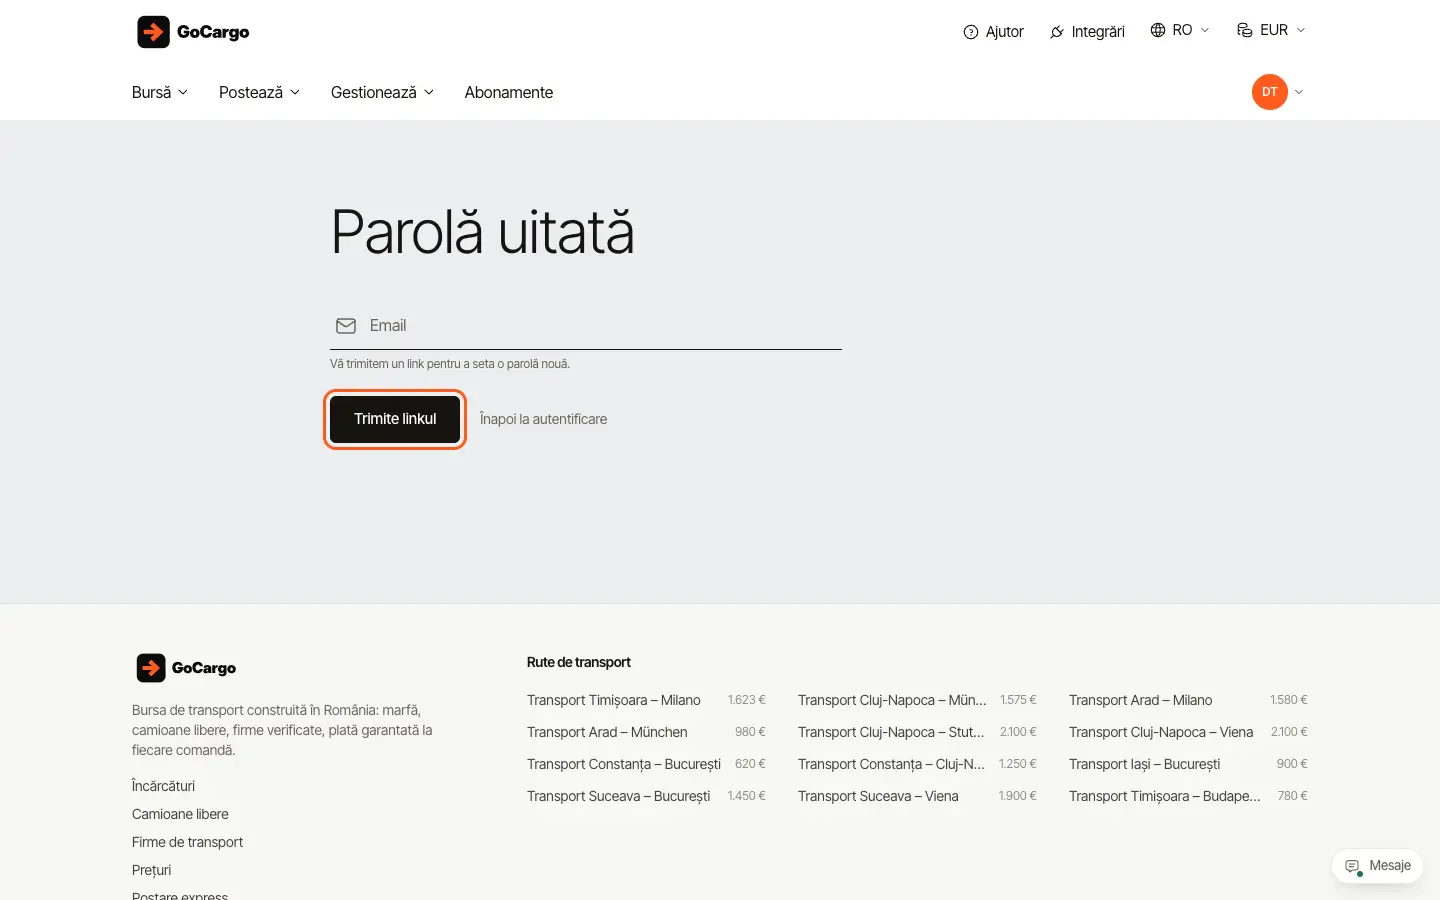Click the GoCargo logo in the header
The image size is (1440, 900).
click(x=193, y=32)
